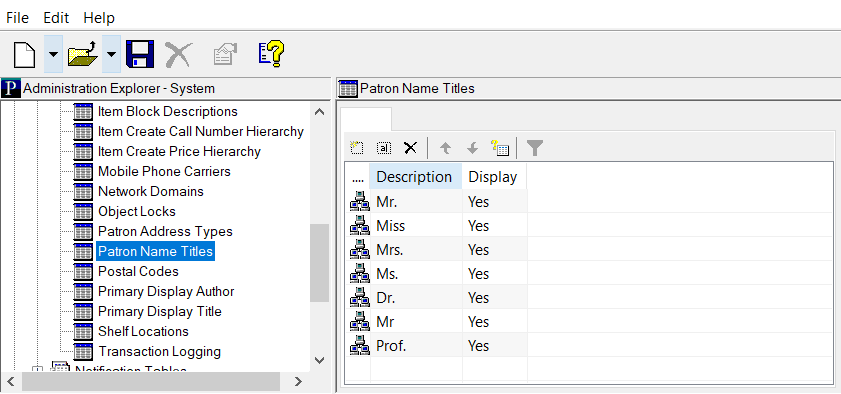Click the table help icon with question mark
Image resolution: width=841 pixels, height=394 pixels.
[499, 148]
